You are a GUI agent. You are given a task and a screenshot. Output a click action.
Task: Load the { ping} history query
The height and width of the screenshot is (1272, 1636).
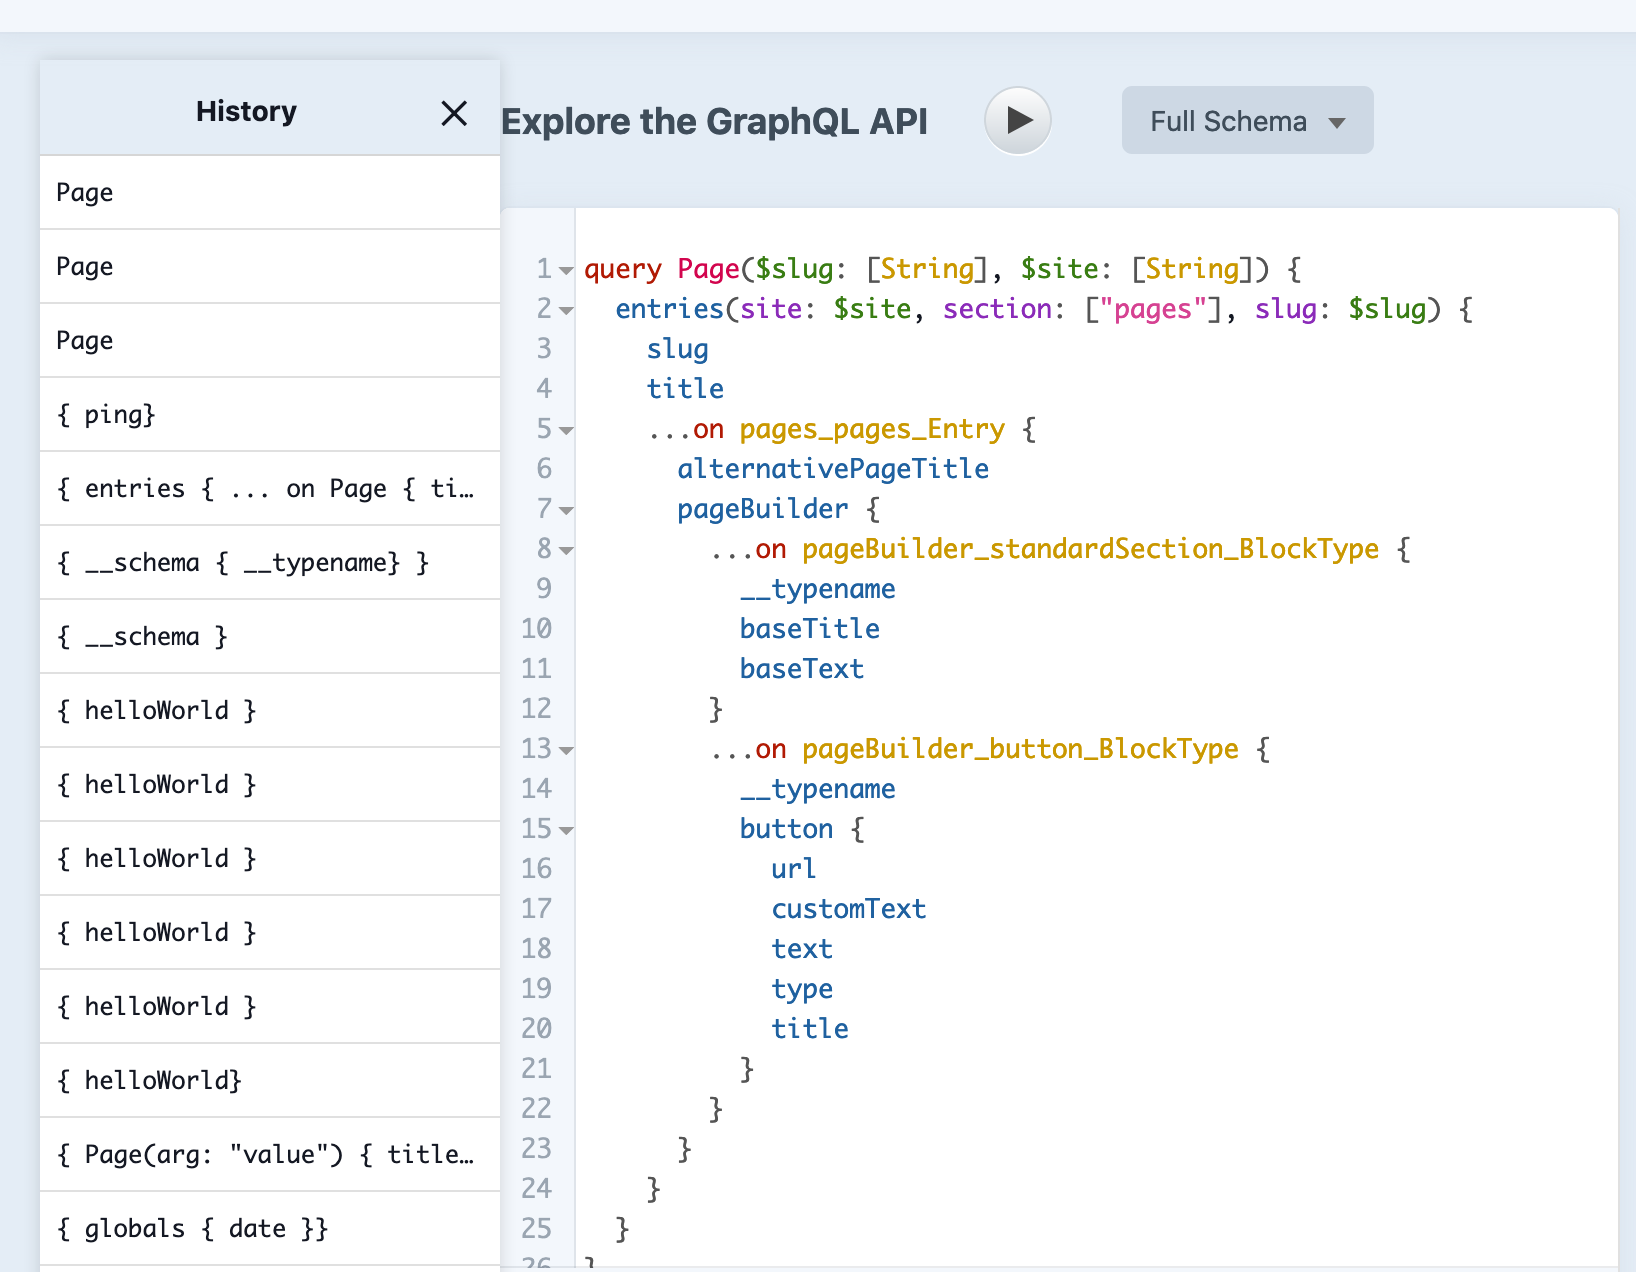270,414
